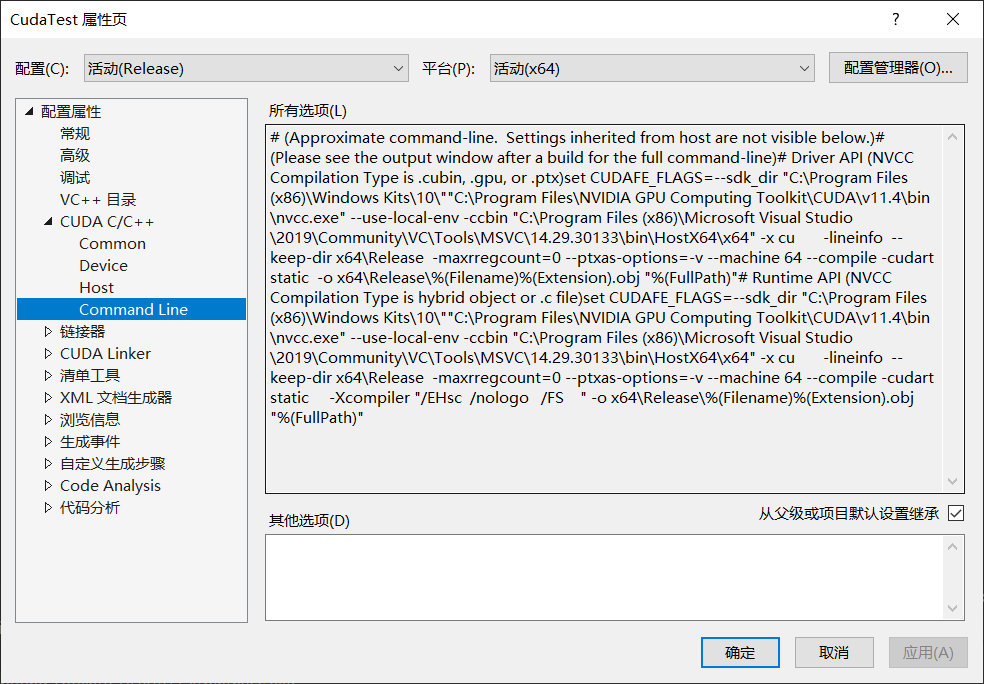Click the 所有选项(L) label
The width and height of the screenshot is (984, 684).
(308, 111)
